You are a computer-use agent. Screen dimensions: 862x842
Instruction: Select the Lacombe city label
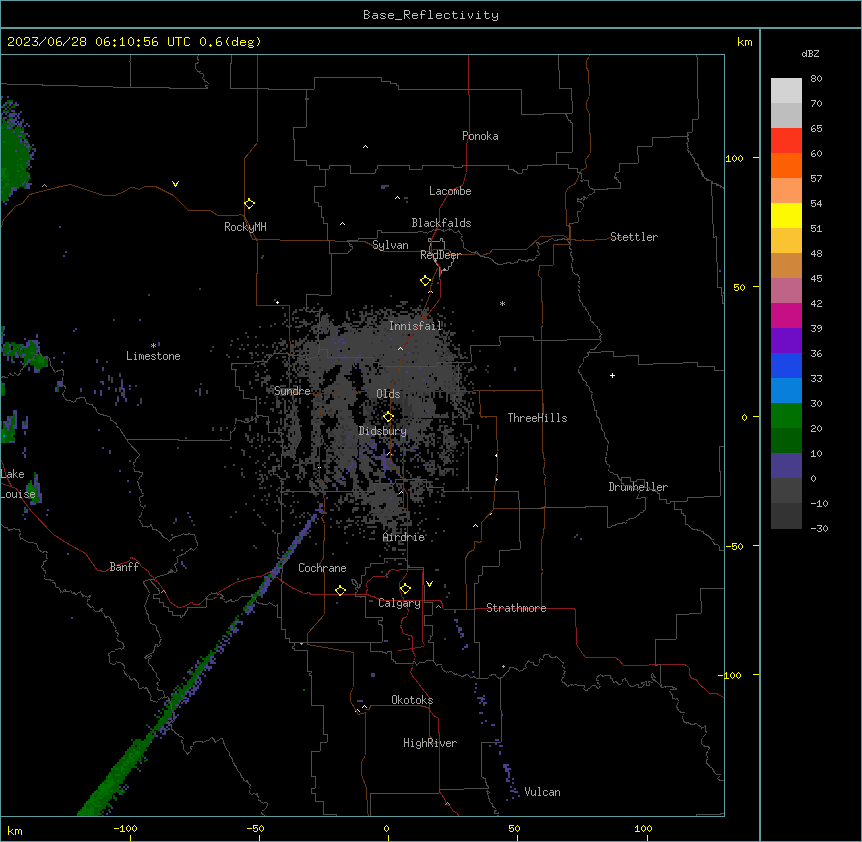450,191
